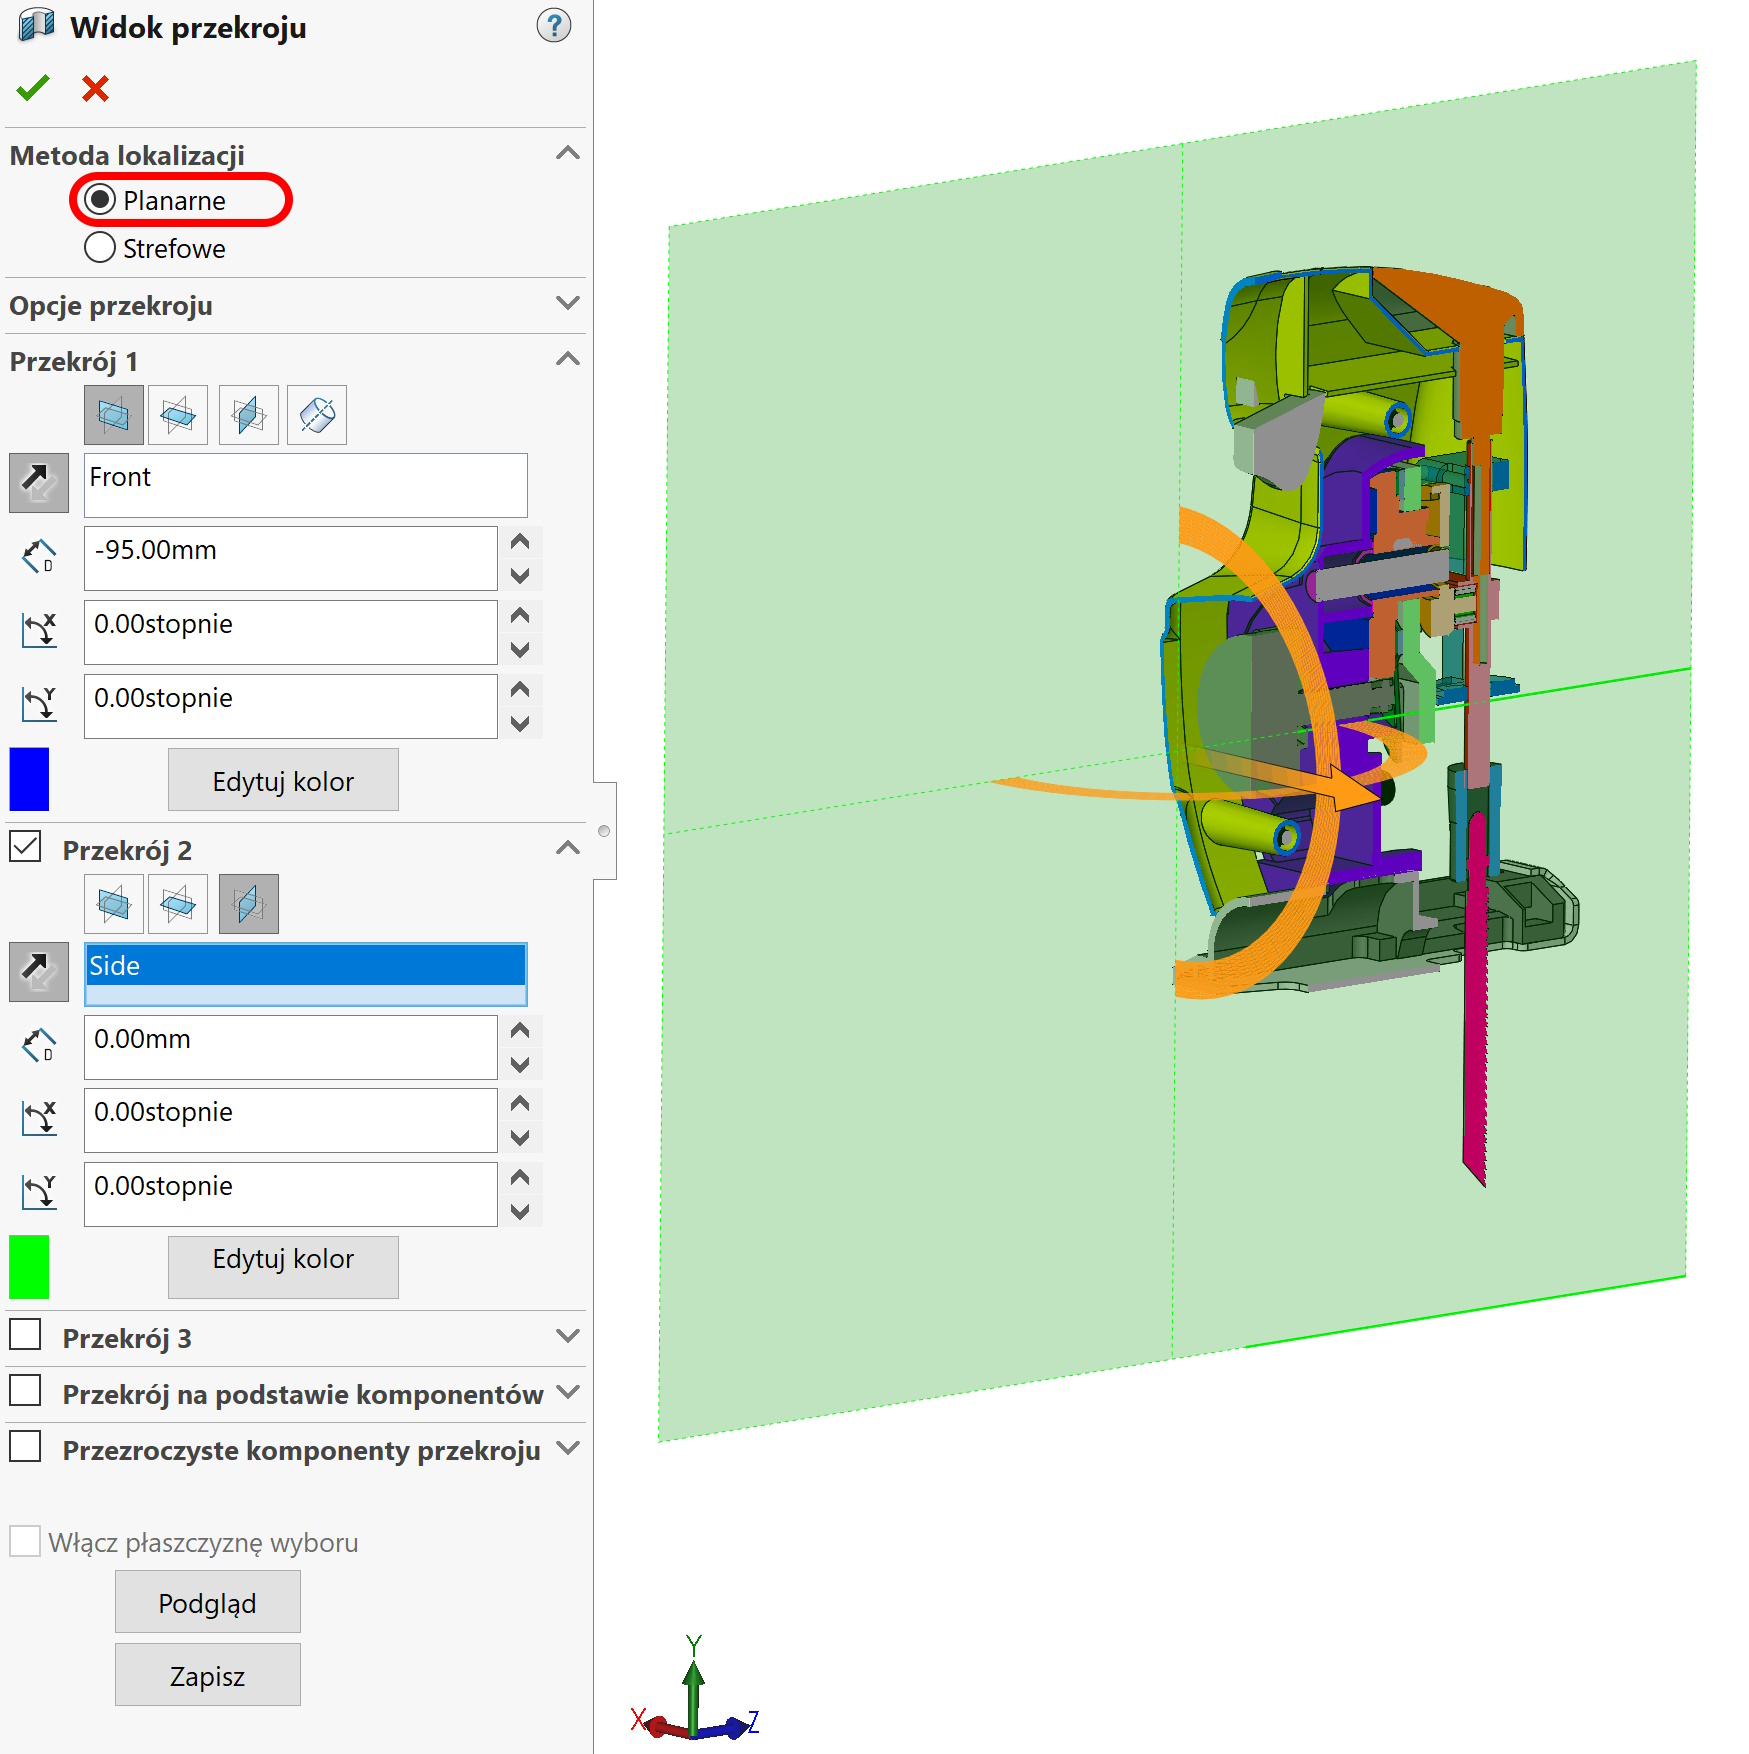The width and height of the screenshot is (1749, 1754).
Task: Reverse section direction for Przekrój 2
Action: pyautogui.click(x=39, y=972)
